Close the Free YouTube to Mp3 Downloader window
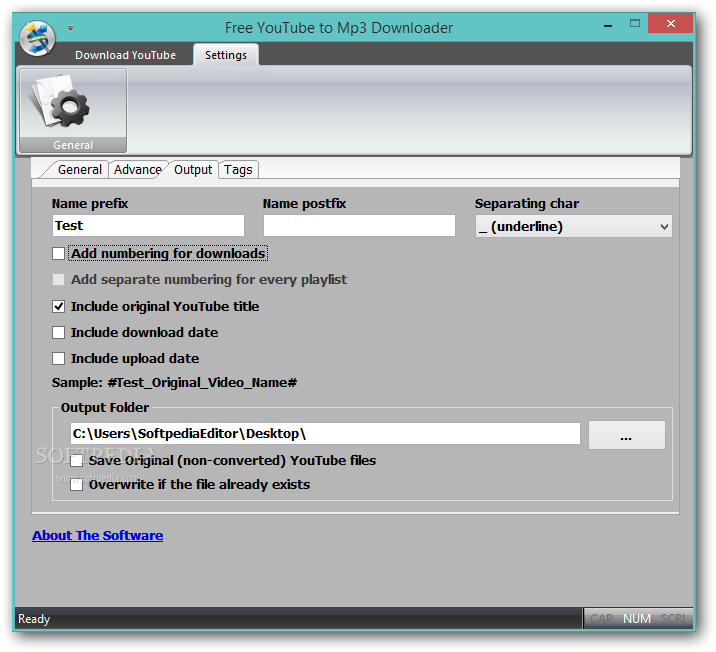This screenshot has height=652, width=716. (670, 24)
